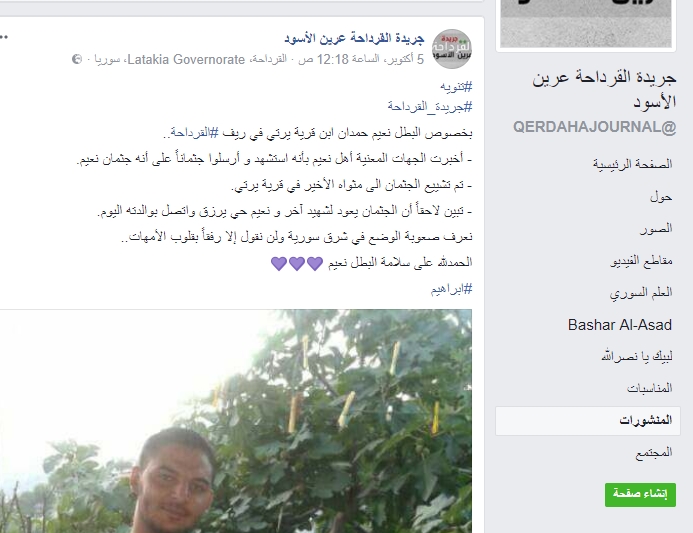
Task: Click the page cover image thumbnail
Action: point(586,24)
